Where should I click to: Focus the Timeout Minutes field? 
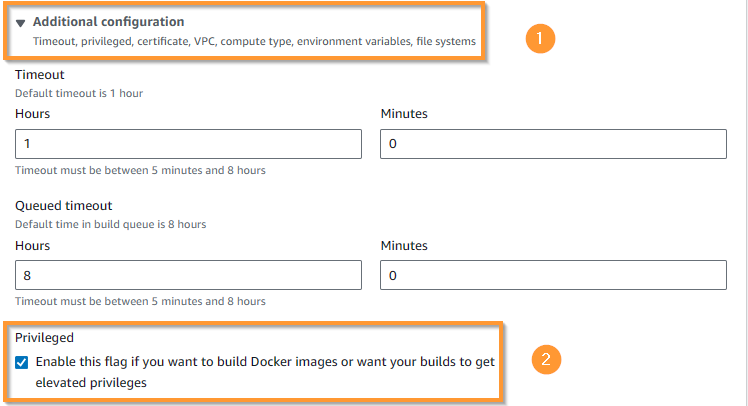[x=553, y=144]
